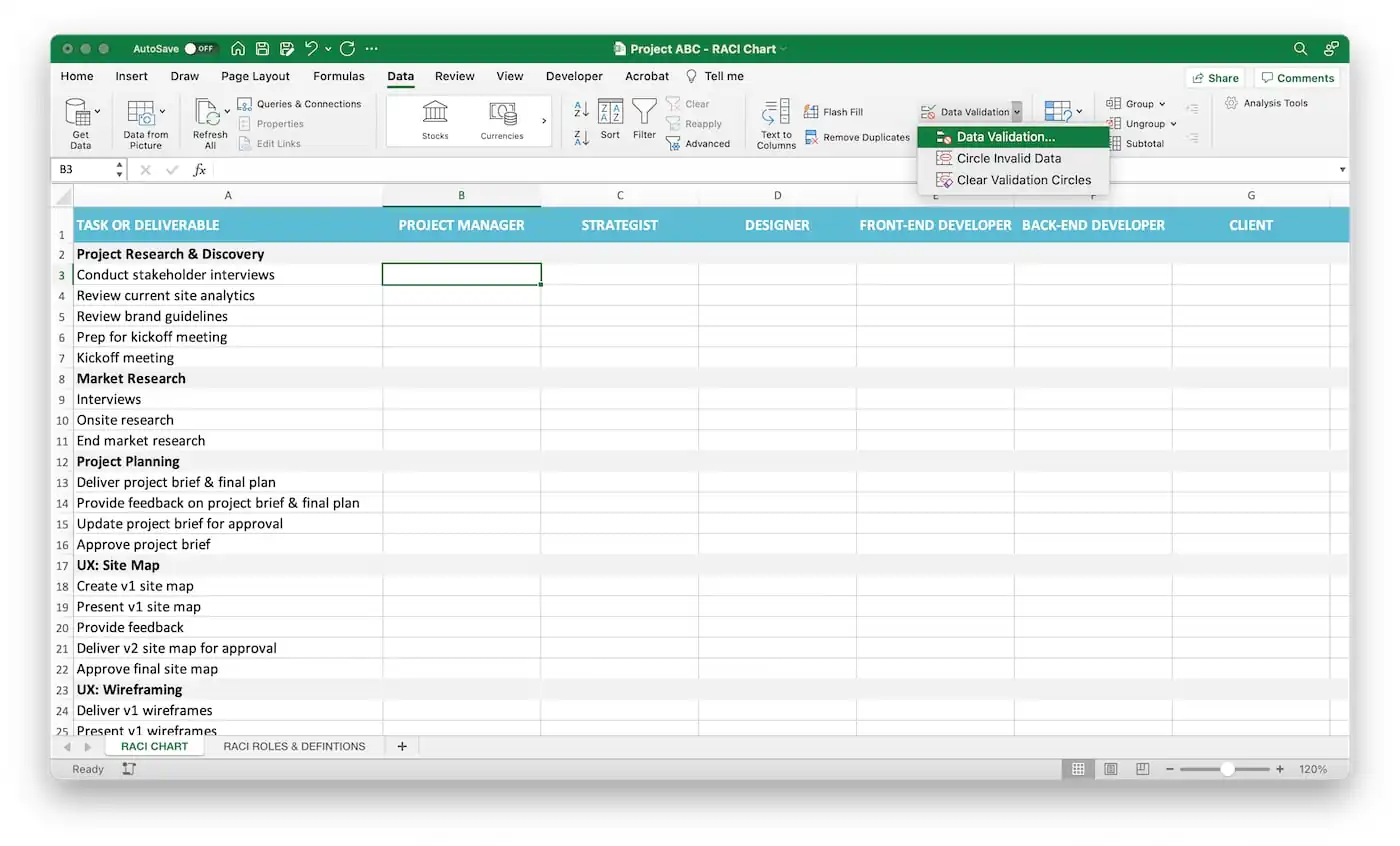Viewport: 1400px width, 846px height.
Task: Switch to Normal view icon
Action: click(1078, 769)
